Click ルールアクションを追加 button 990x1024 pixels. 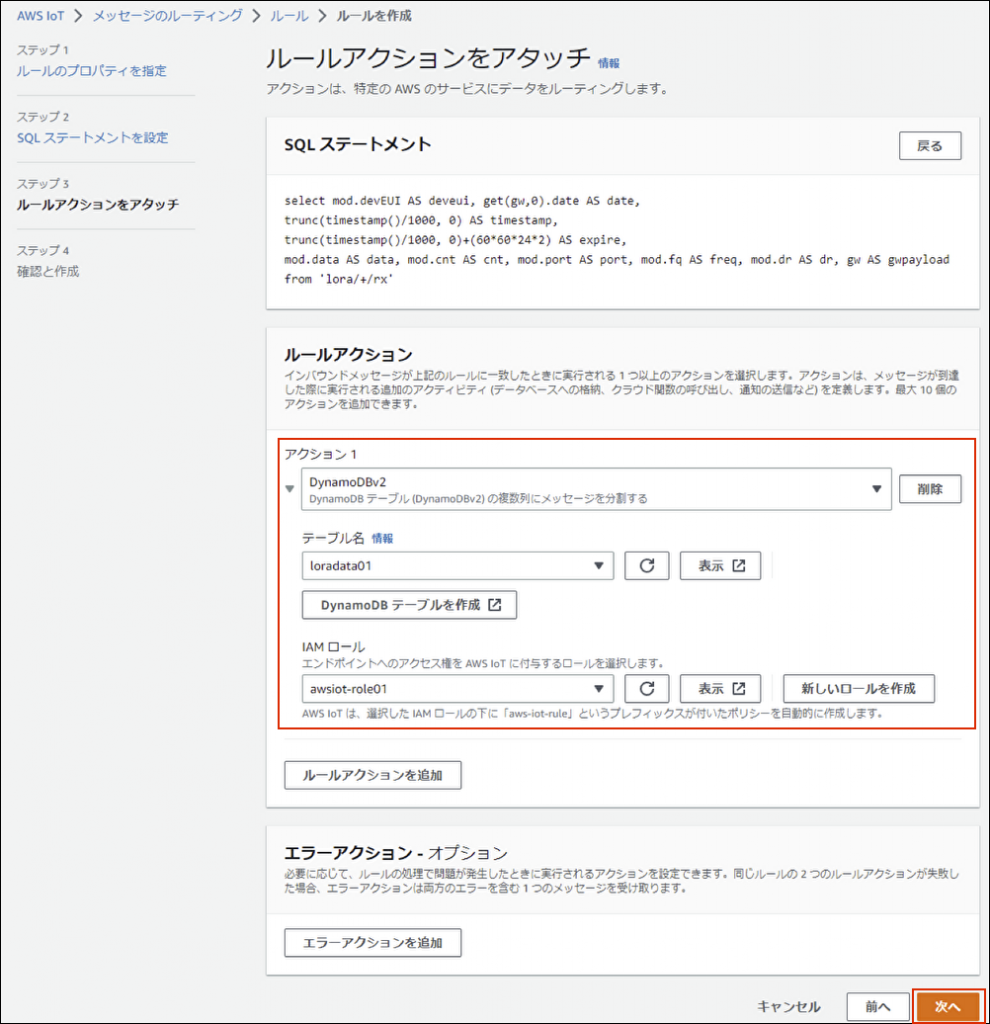point(373,774)
